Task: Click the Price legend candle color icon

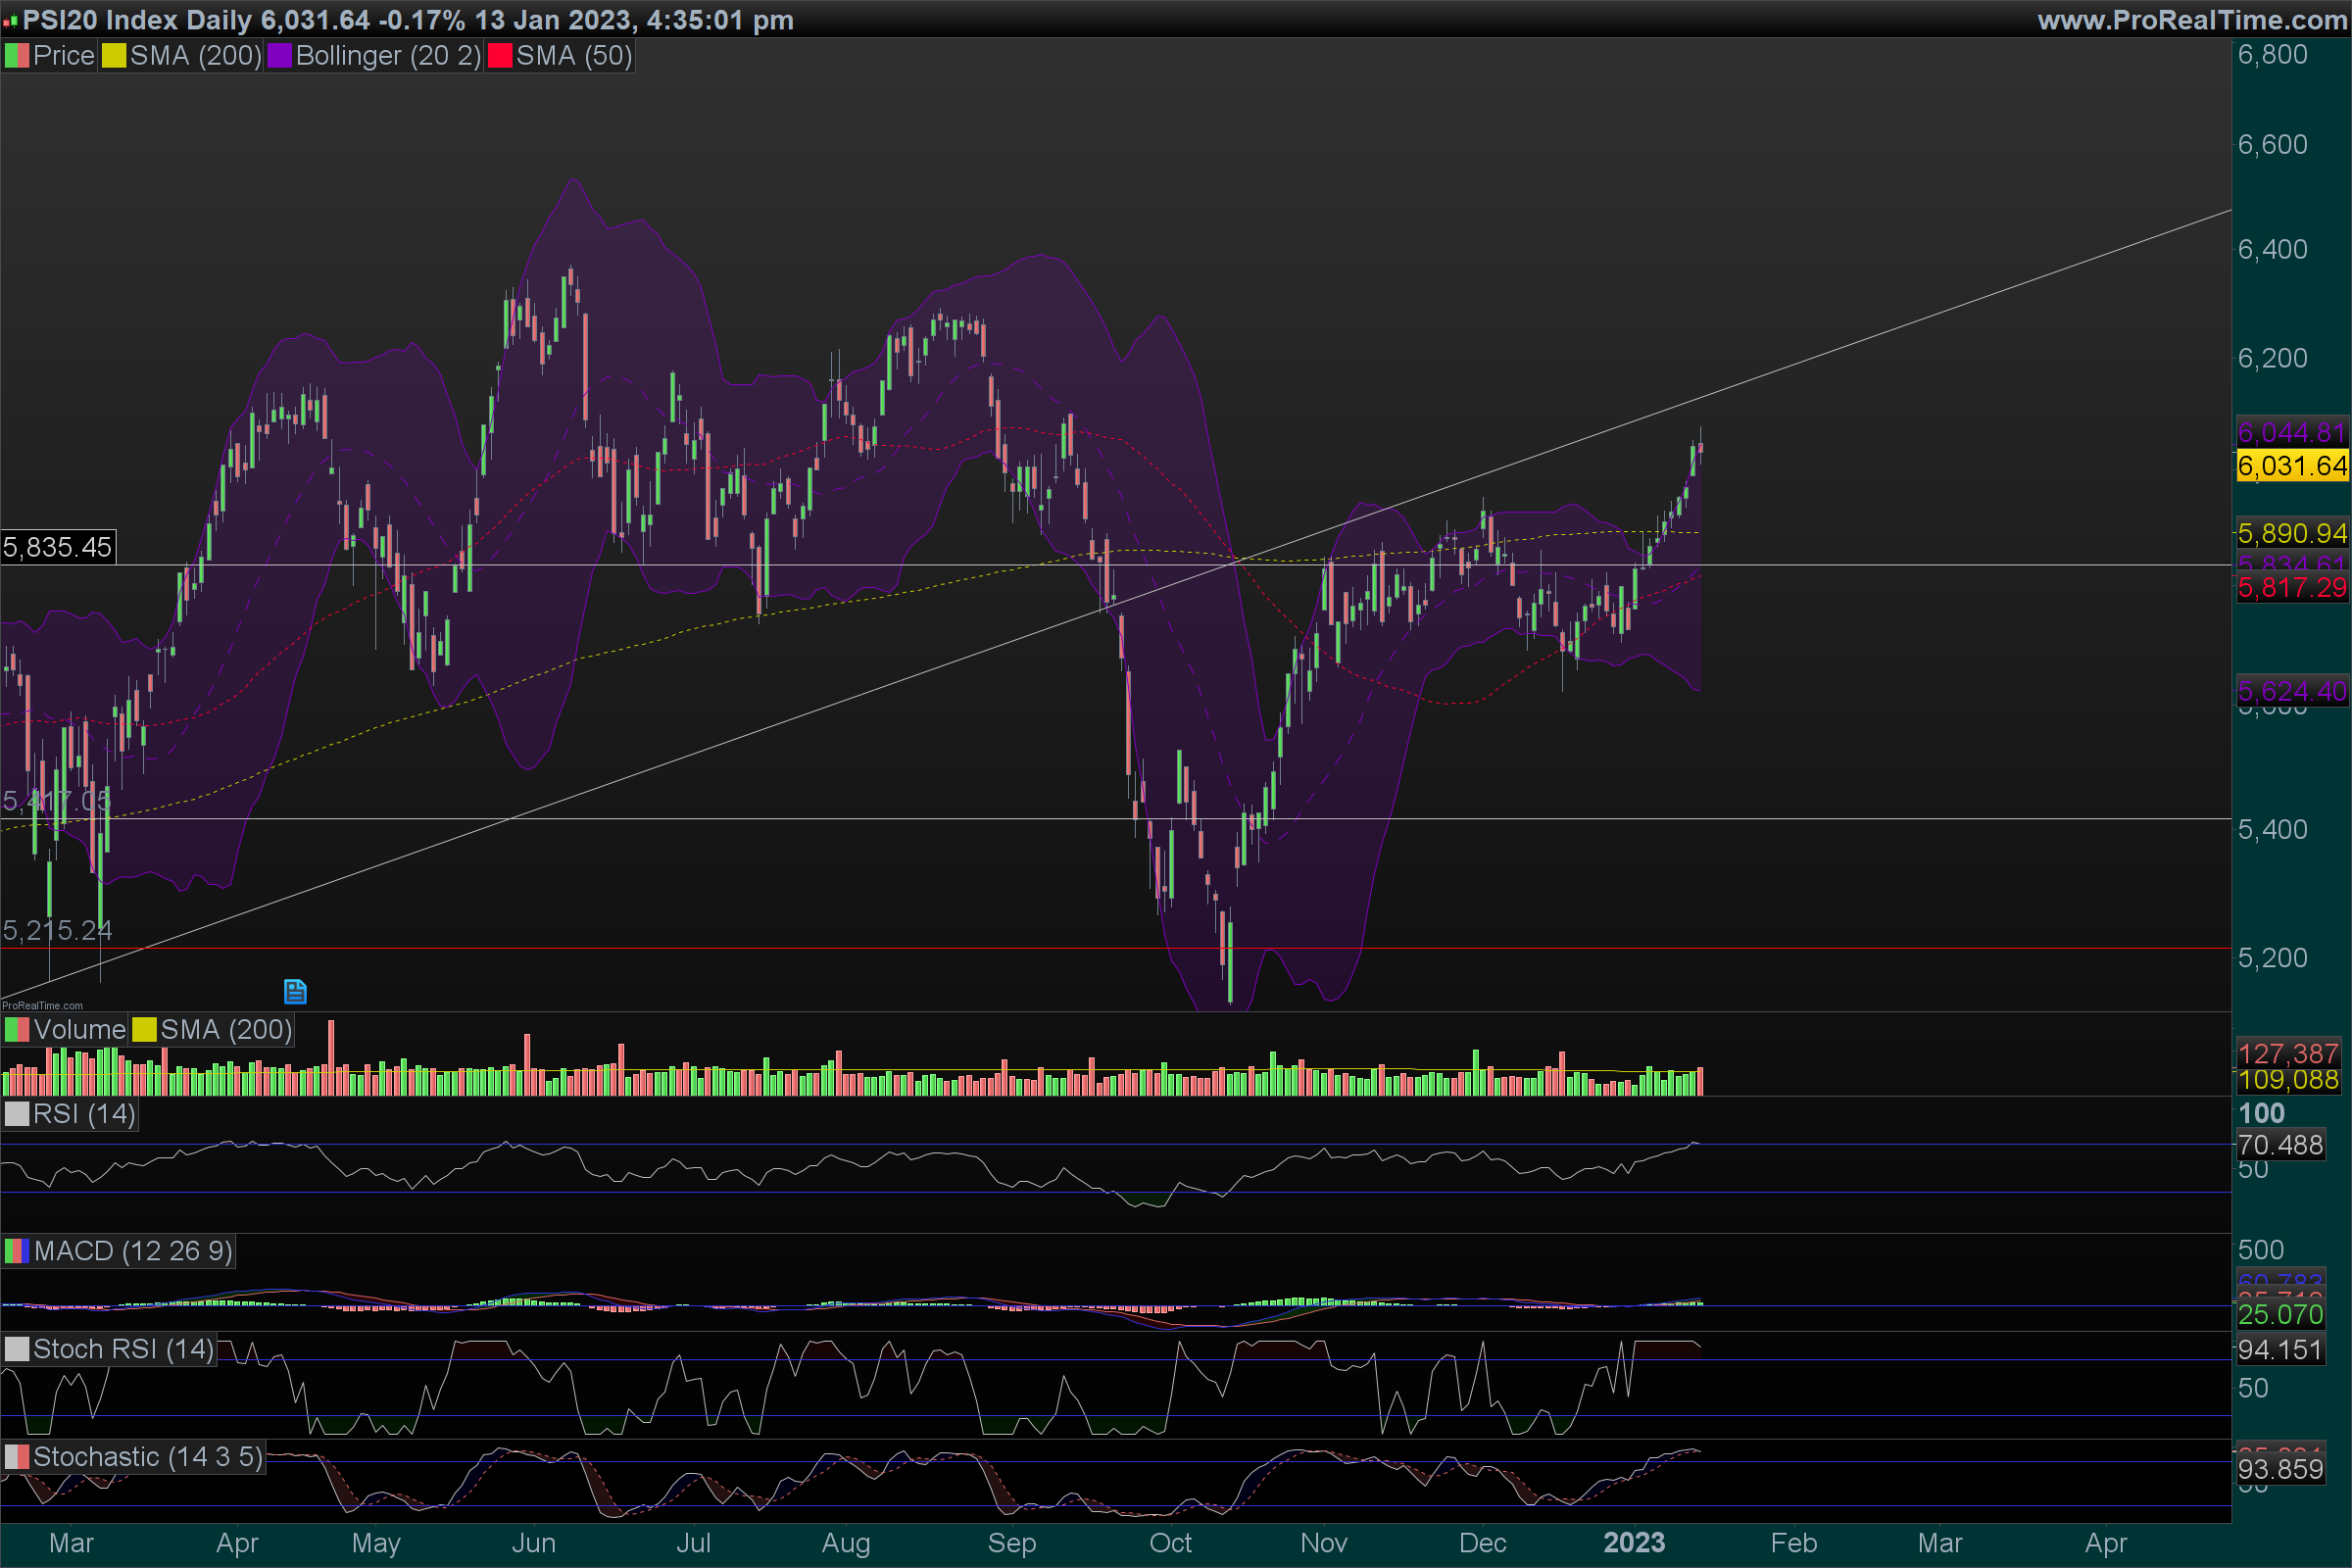Action: [17, 56]
